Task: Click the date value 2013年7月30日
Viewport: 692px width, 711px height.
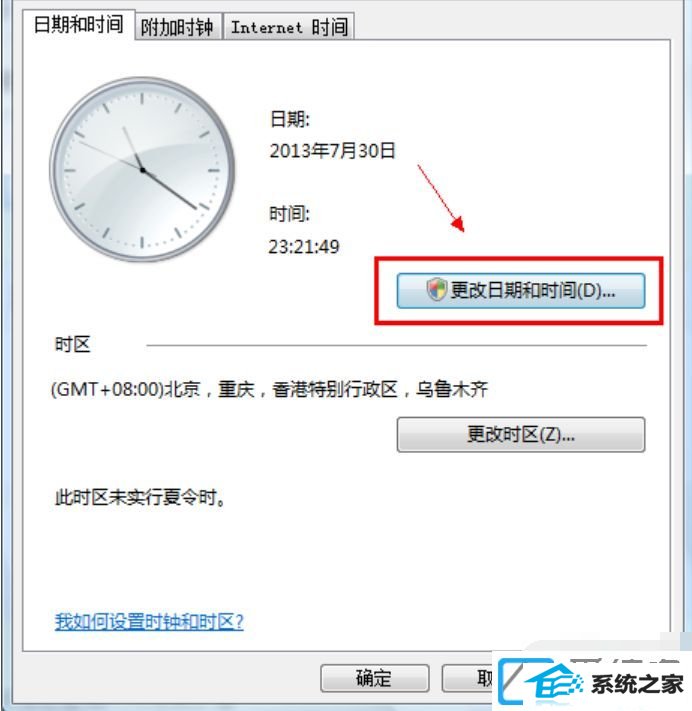Action: (x=332, y=151)
